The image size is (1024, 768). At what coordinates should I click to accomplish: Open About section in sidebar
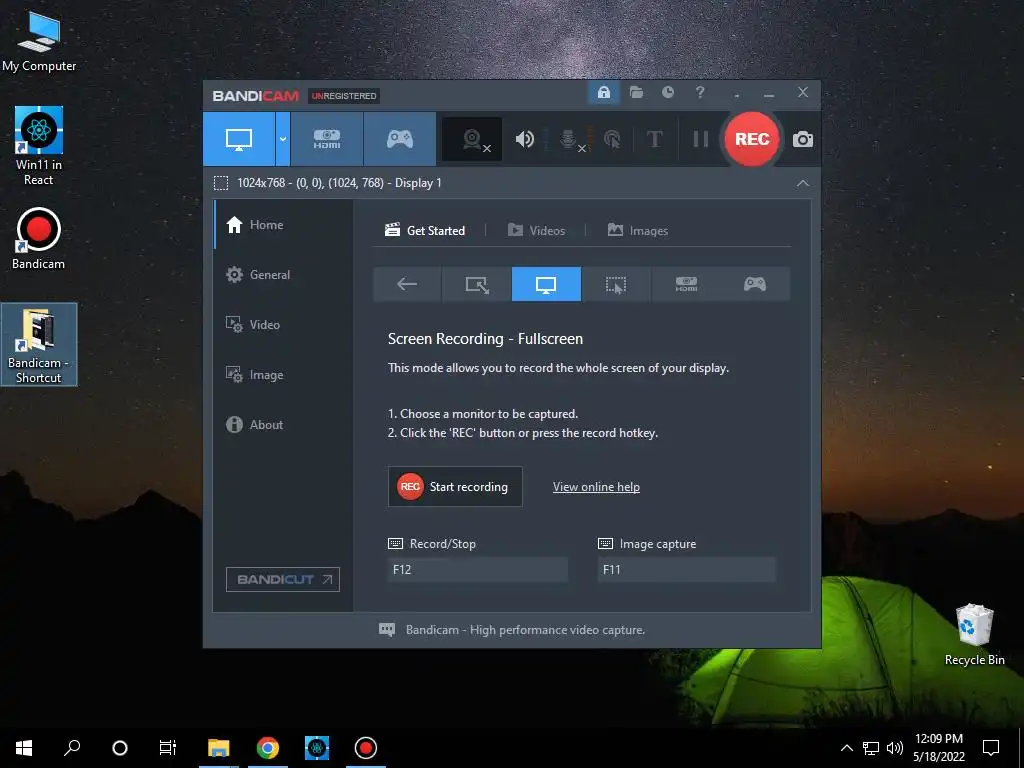[283, 424]
